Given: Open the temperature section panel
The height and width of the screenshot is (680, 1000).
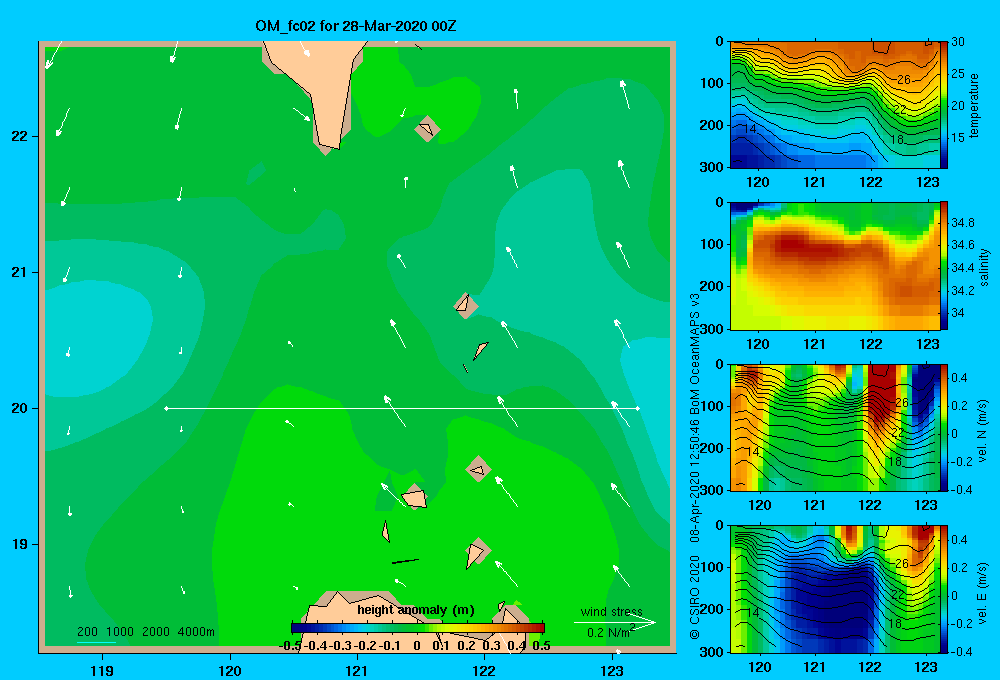Looking at the screenshot, I should (x=834, y=105).
